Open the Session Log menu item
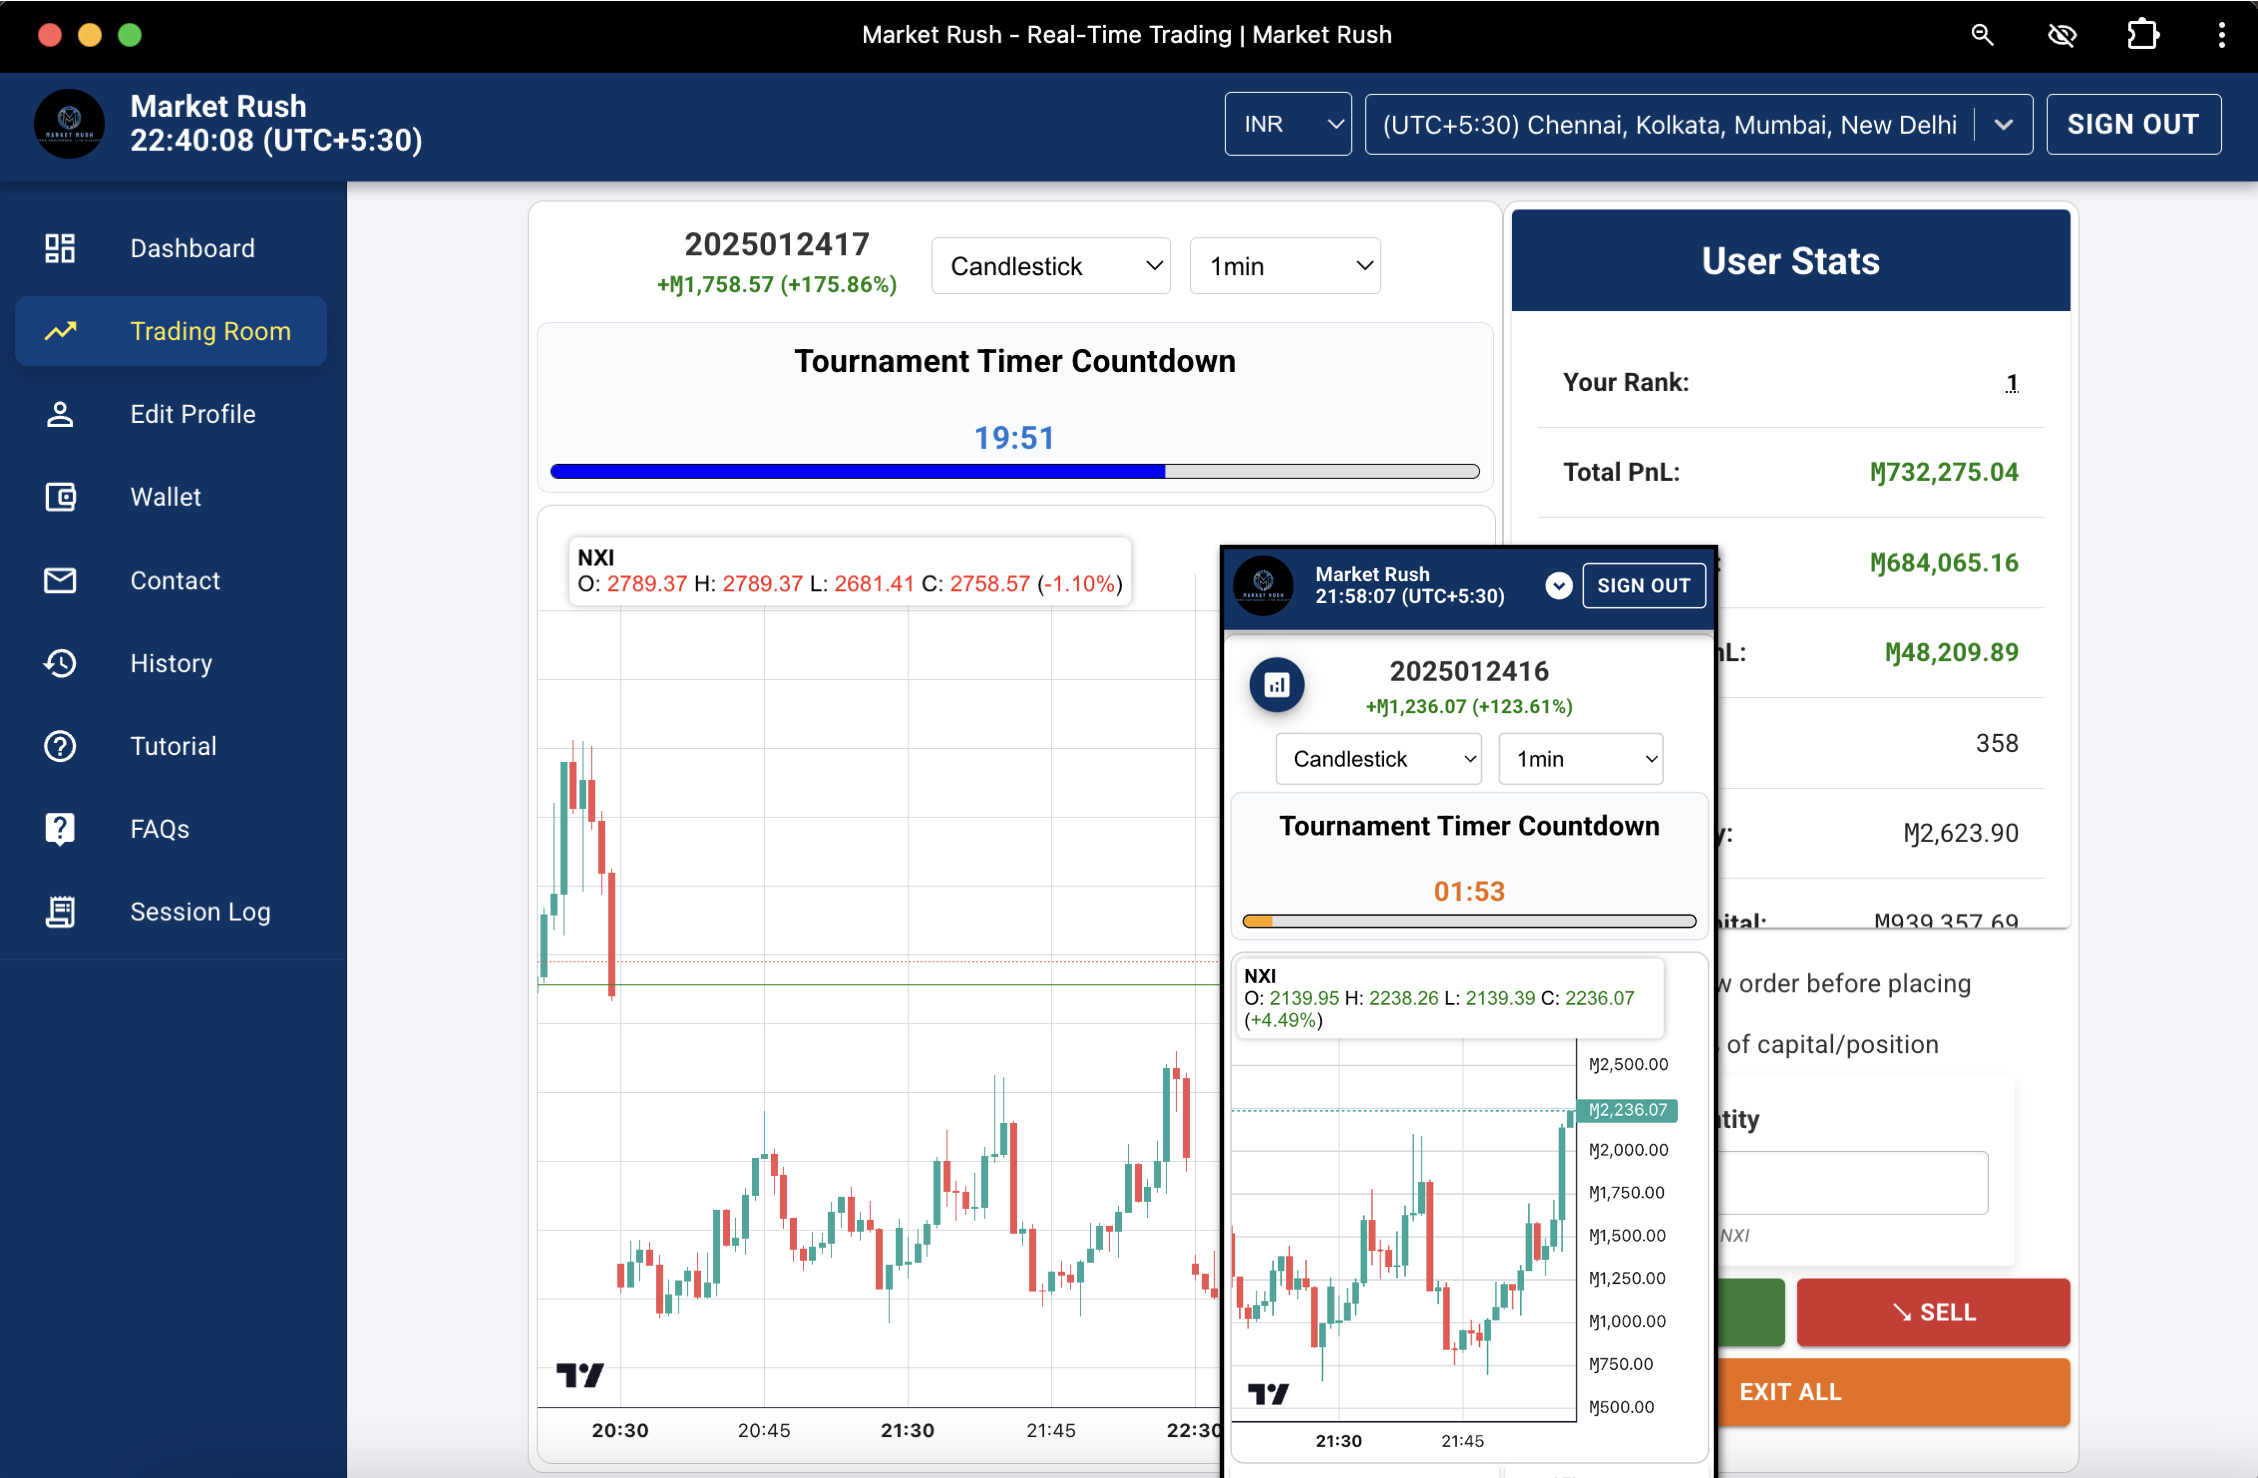 (171, 912)
